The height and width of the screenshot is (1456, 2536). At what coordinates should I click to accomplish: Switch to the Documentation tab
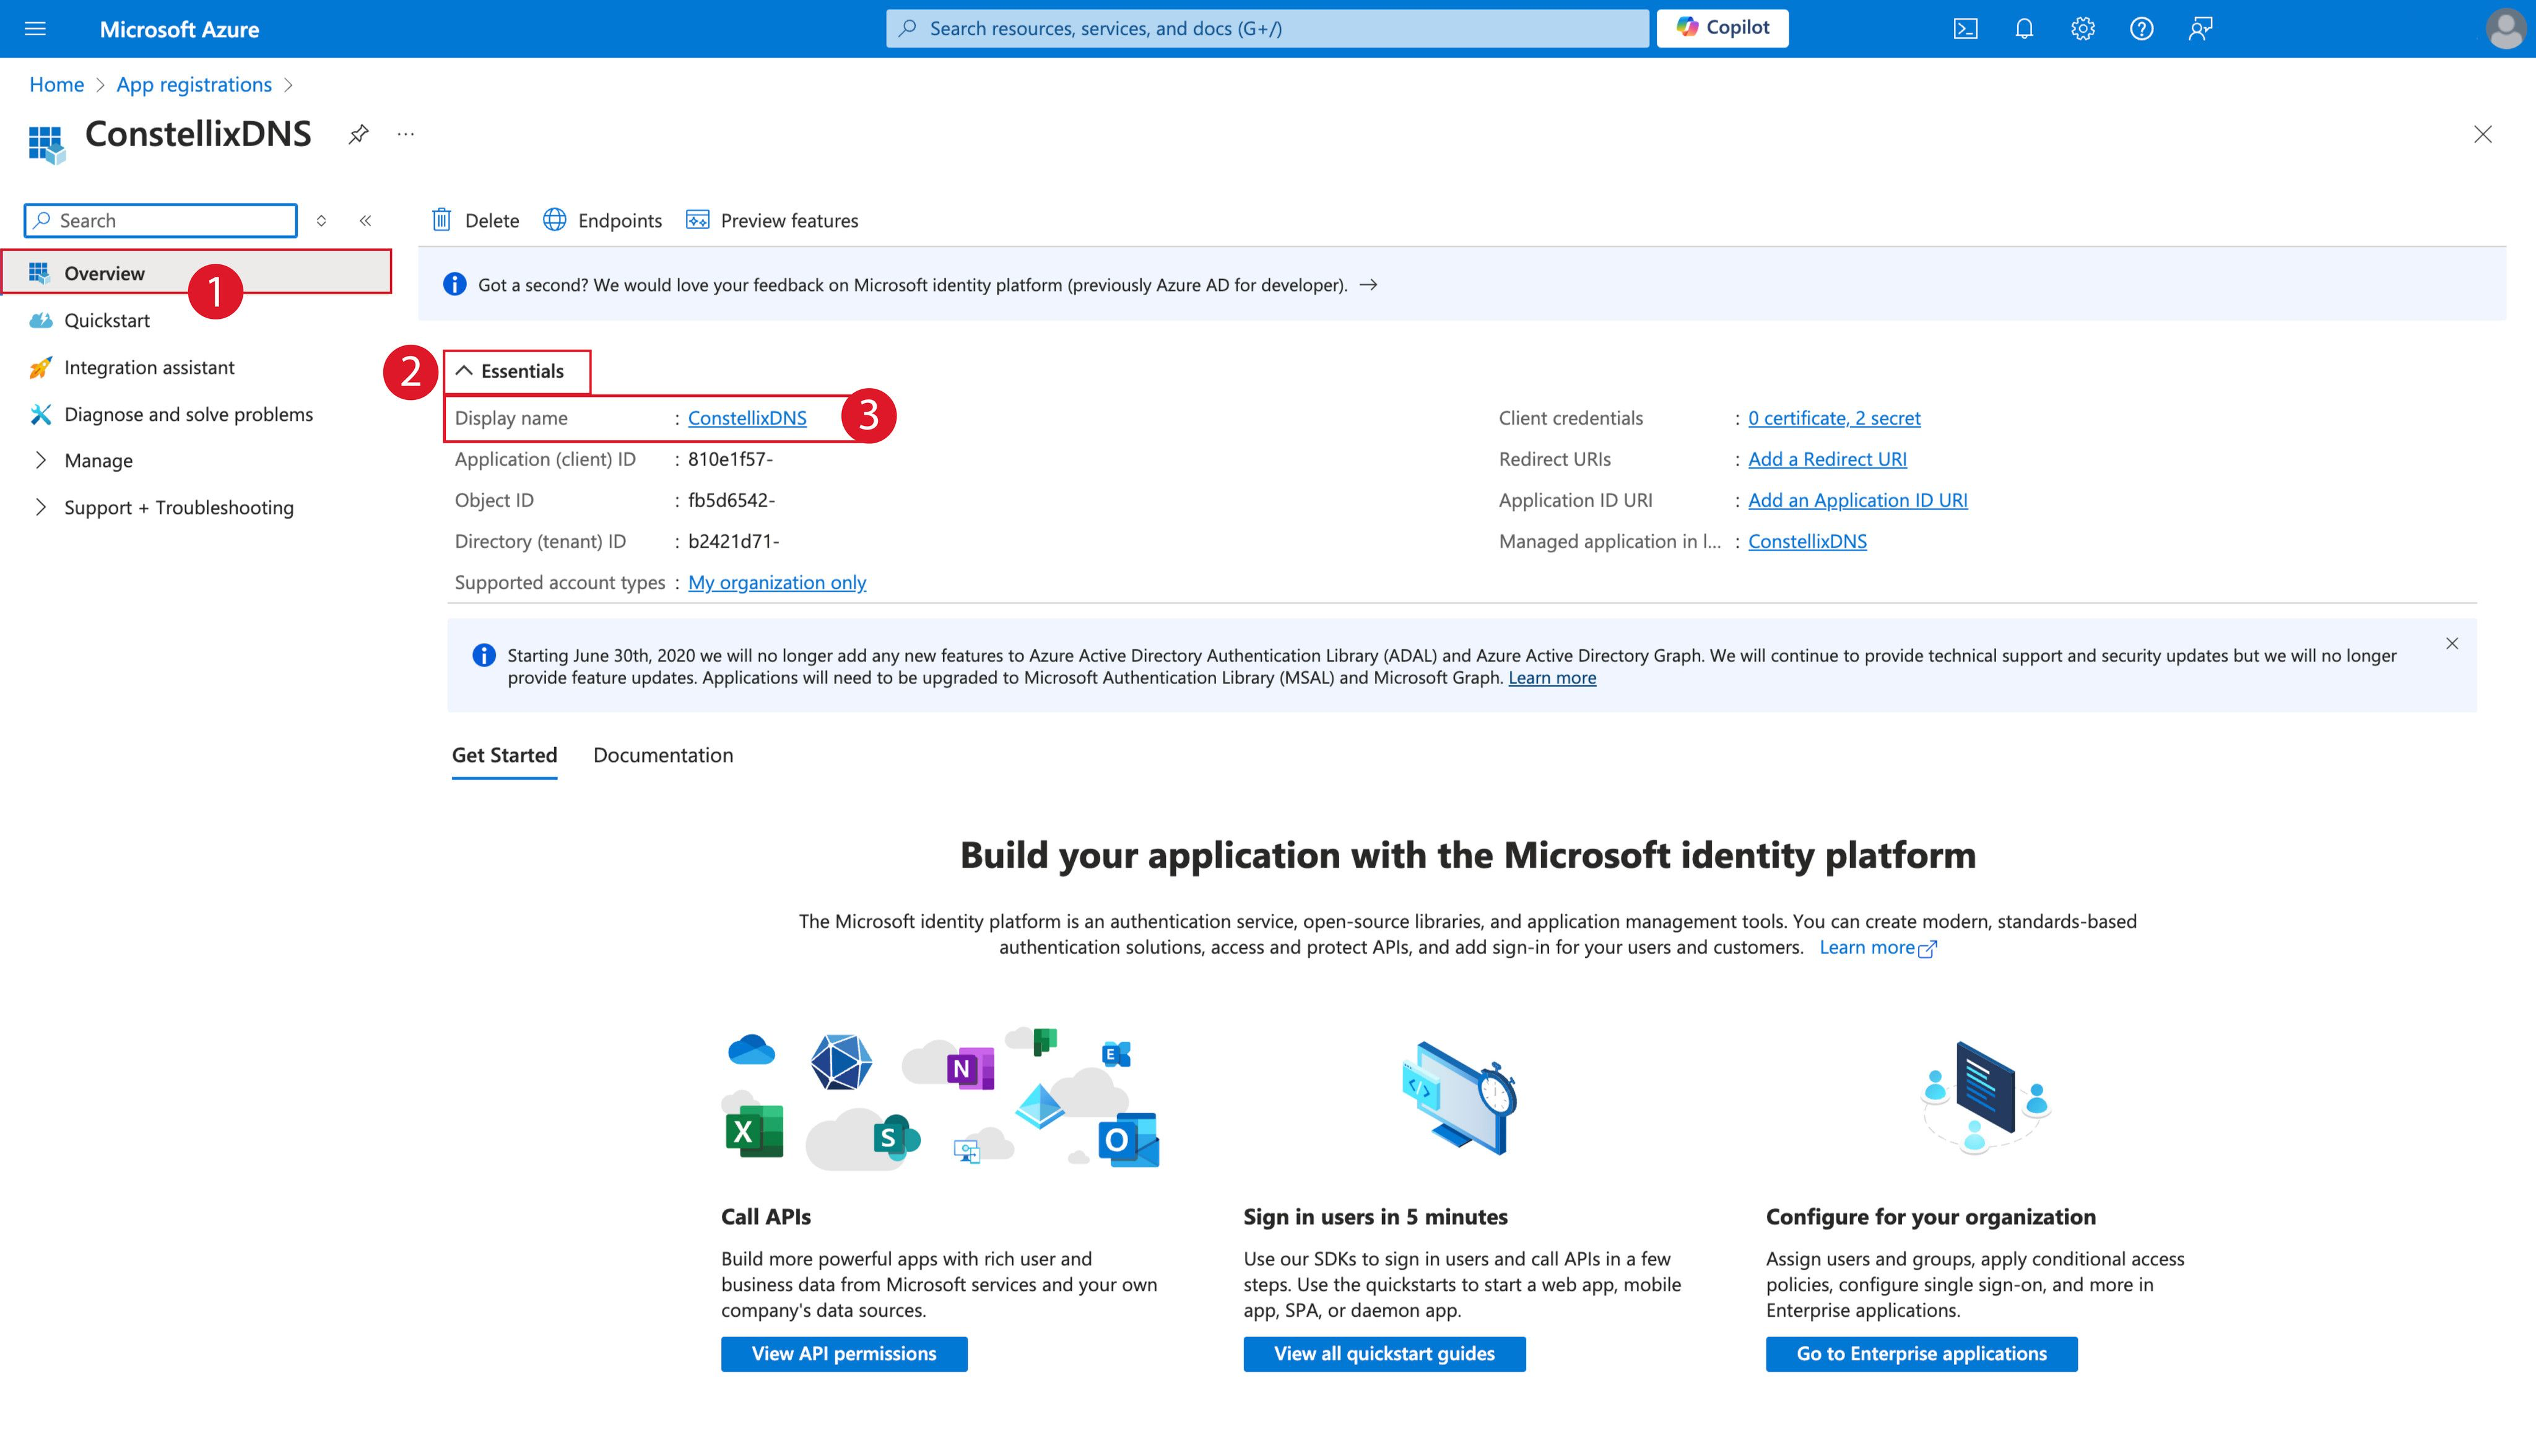pyautogui.click(x=662, y=755)
